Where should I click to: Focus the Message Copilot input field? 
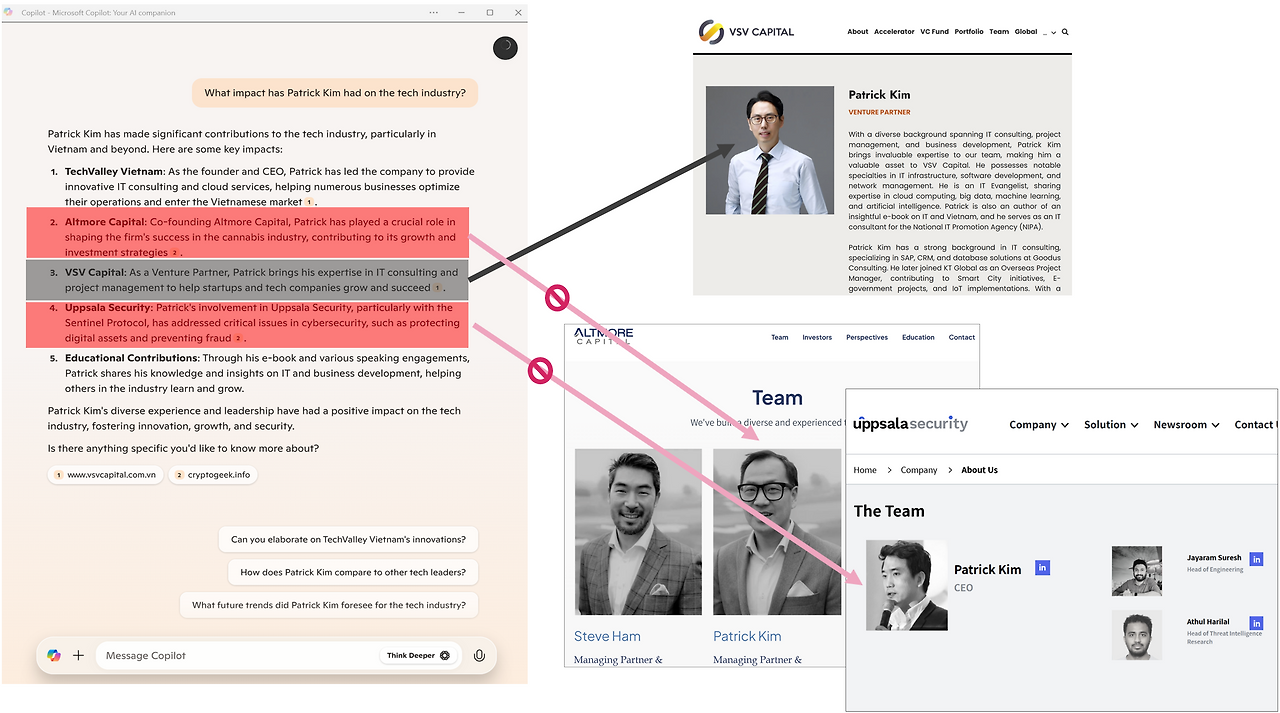pyautogui.click(x=235, y=655)
